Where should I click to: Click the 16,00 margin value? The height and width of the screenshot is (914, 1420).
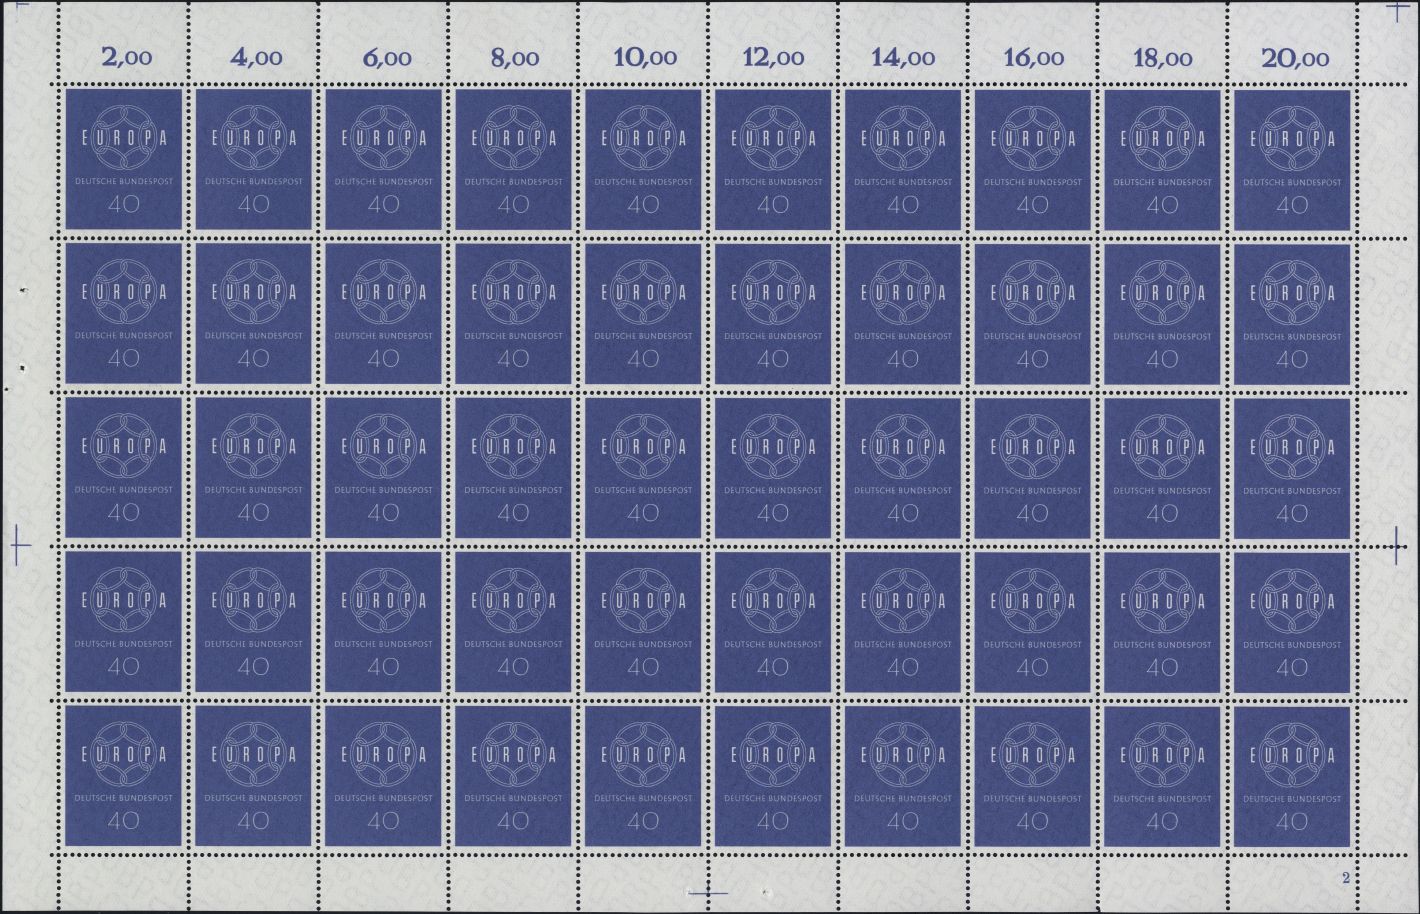click(1033, 58)
